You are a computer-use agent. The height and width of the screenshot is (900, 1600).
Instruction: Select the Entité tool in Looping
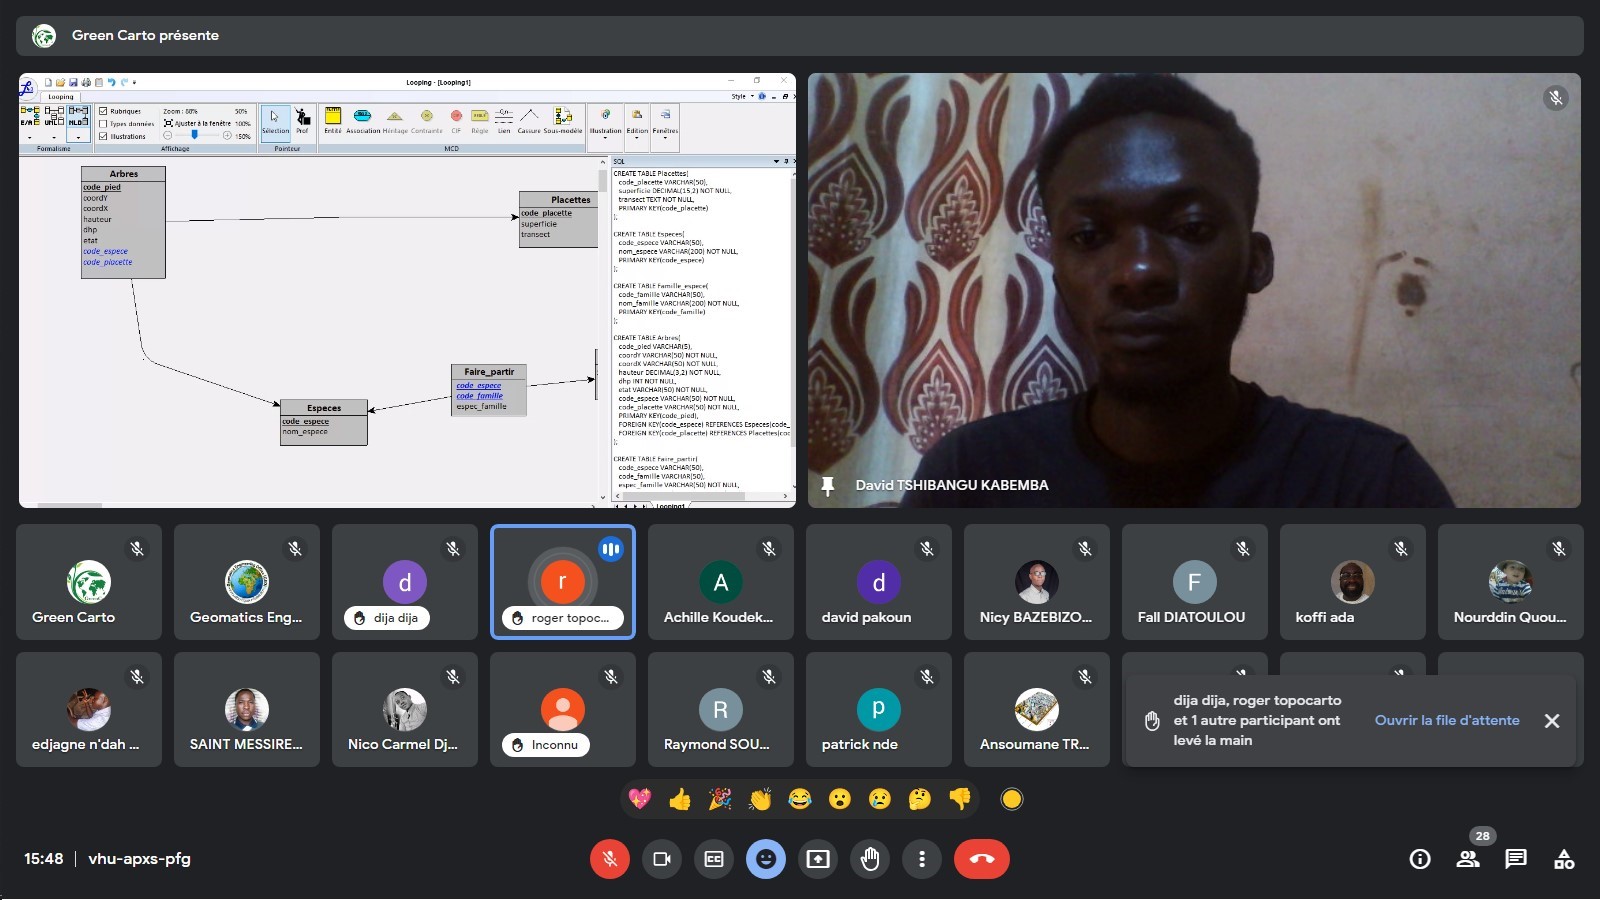pos(333,120)
